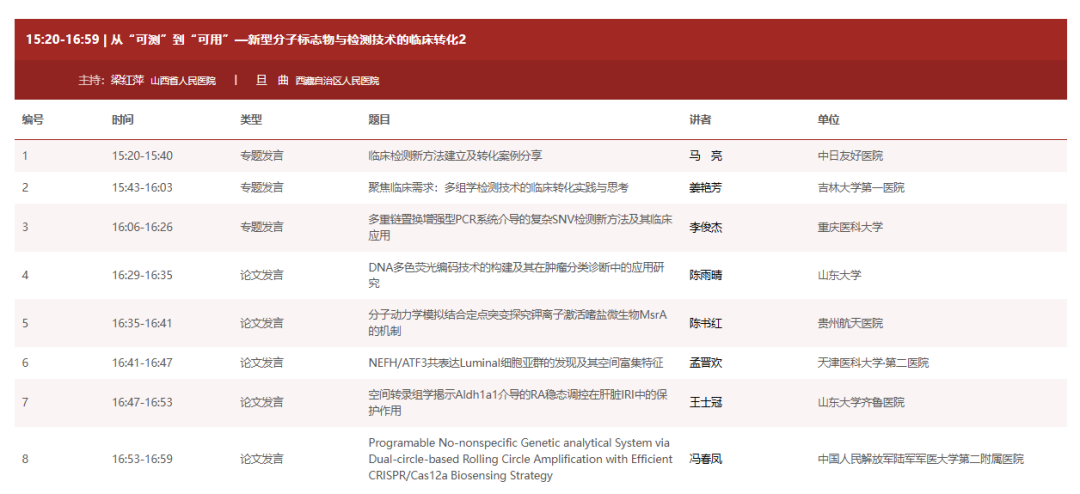Click the 讲者 column header
The width and height of the screenshot is (1080, 494).
pos(700,120)
